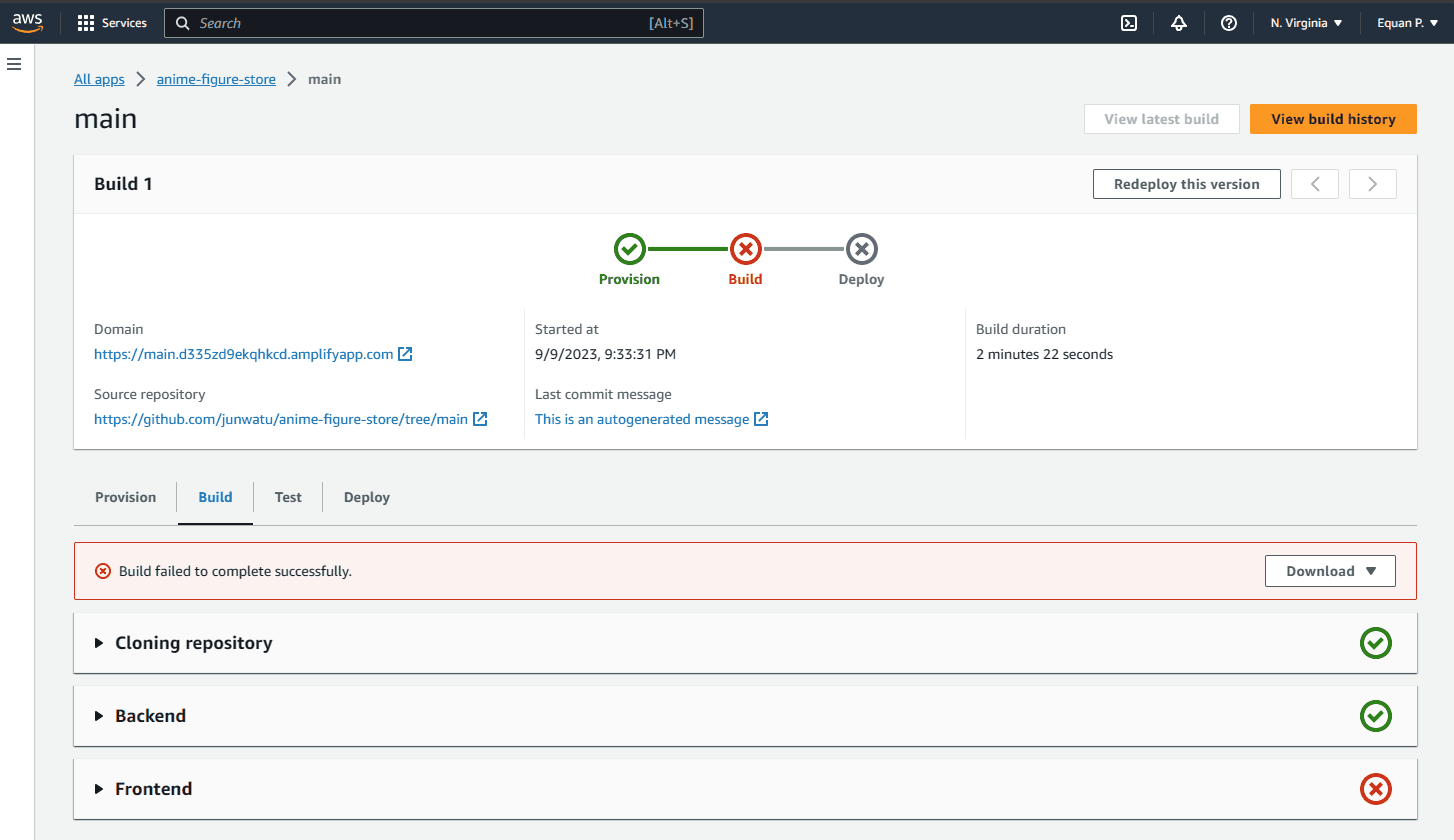The height and width of the screenshot is (840, 1454).
Task: Click the Backend success checkmark icon
Action: point(1376,716)
